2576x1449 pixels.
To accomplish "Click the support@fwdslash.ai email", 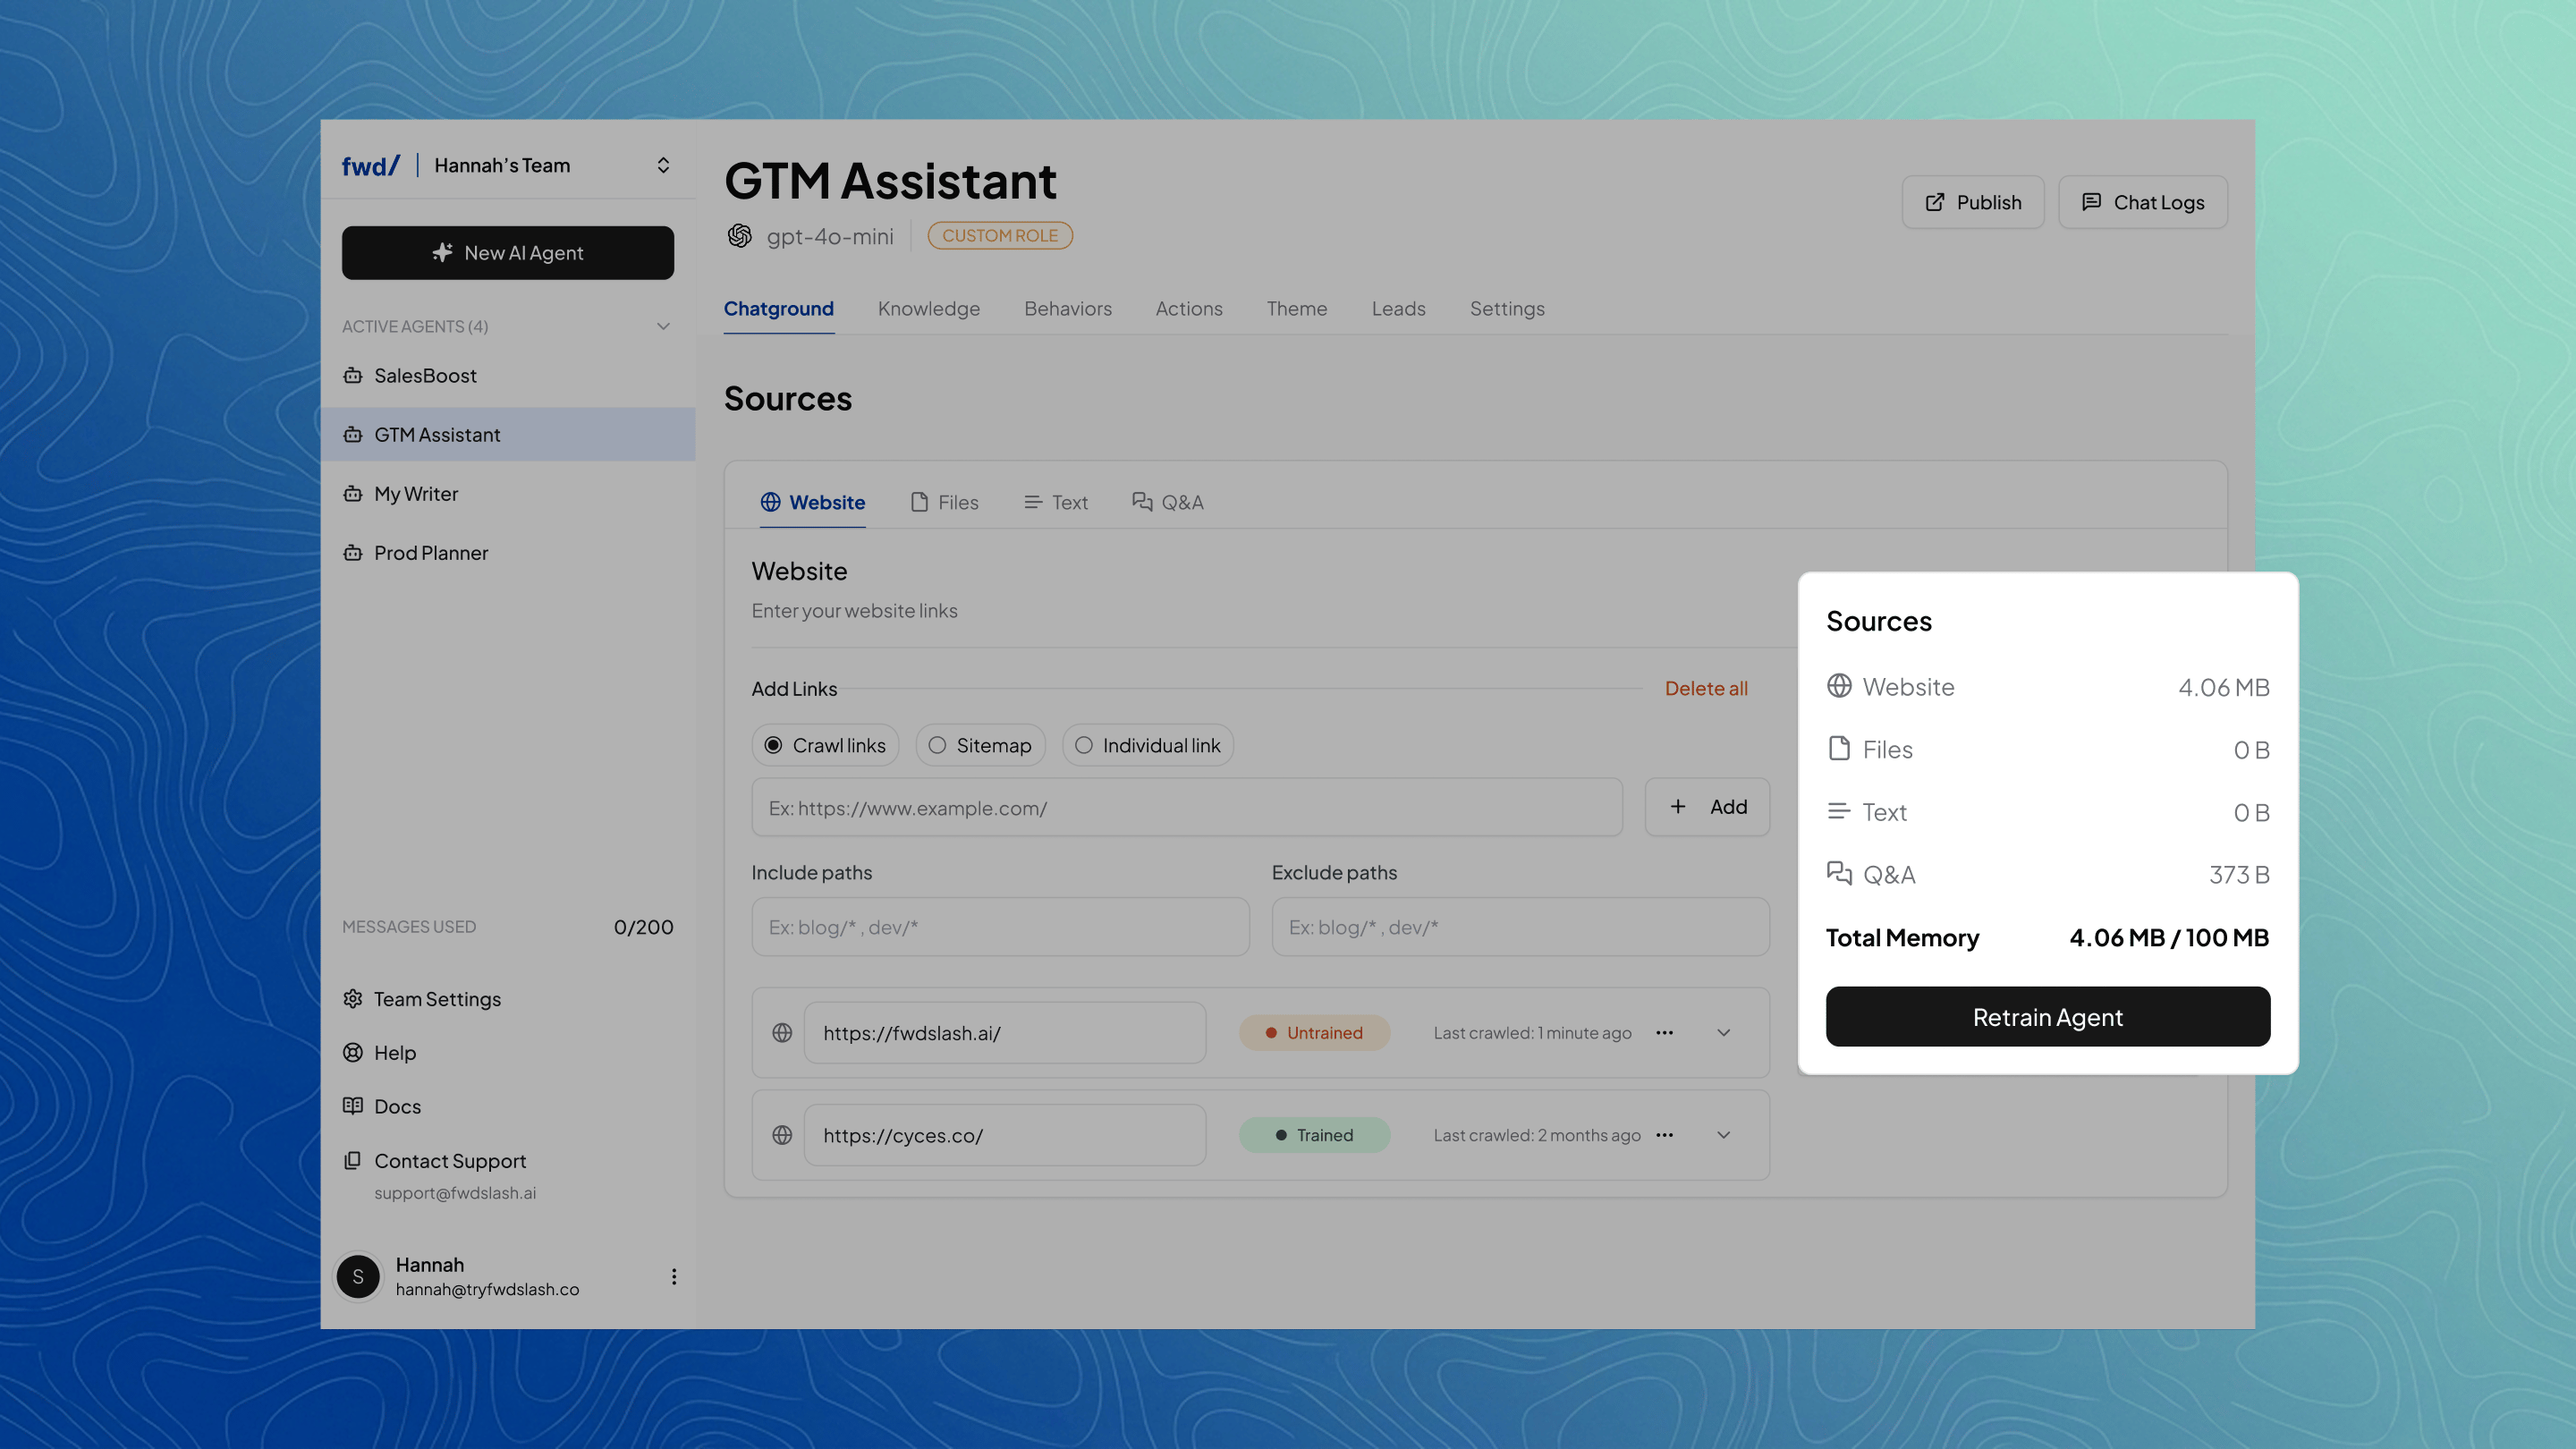I will (x=455, y=1193).
